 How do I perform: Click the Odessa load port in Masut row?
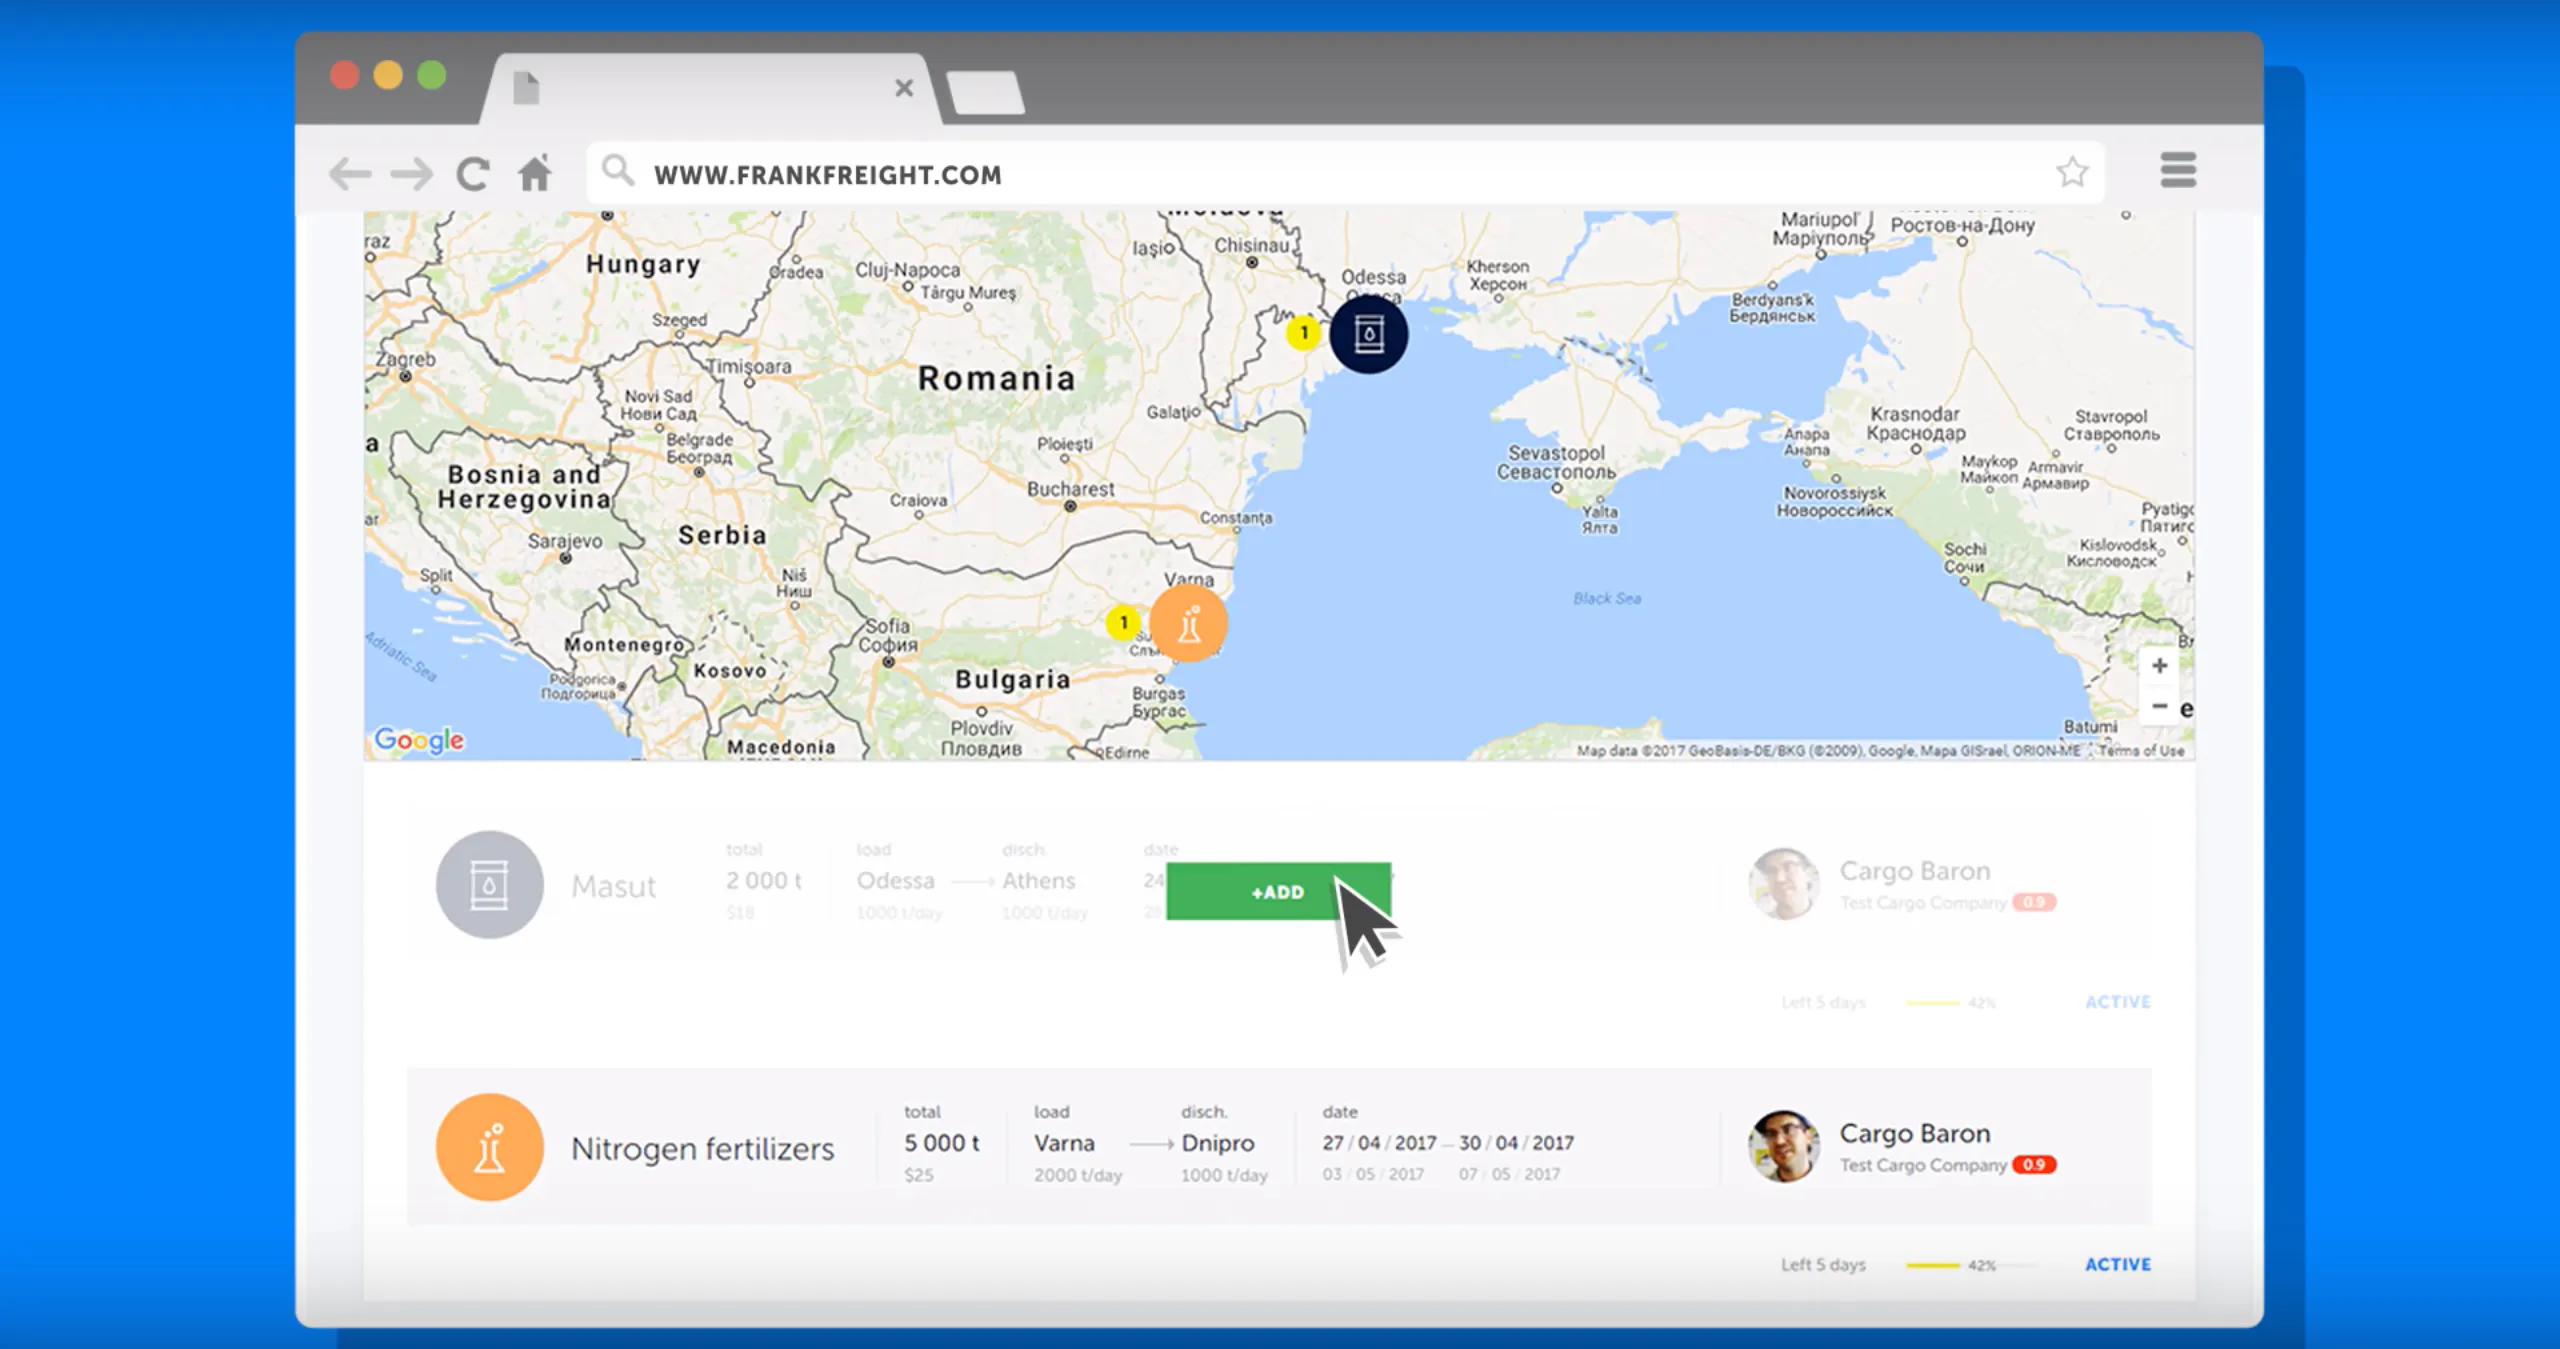point(895,881)
